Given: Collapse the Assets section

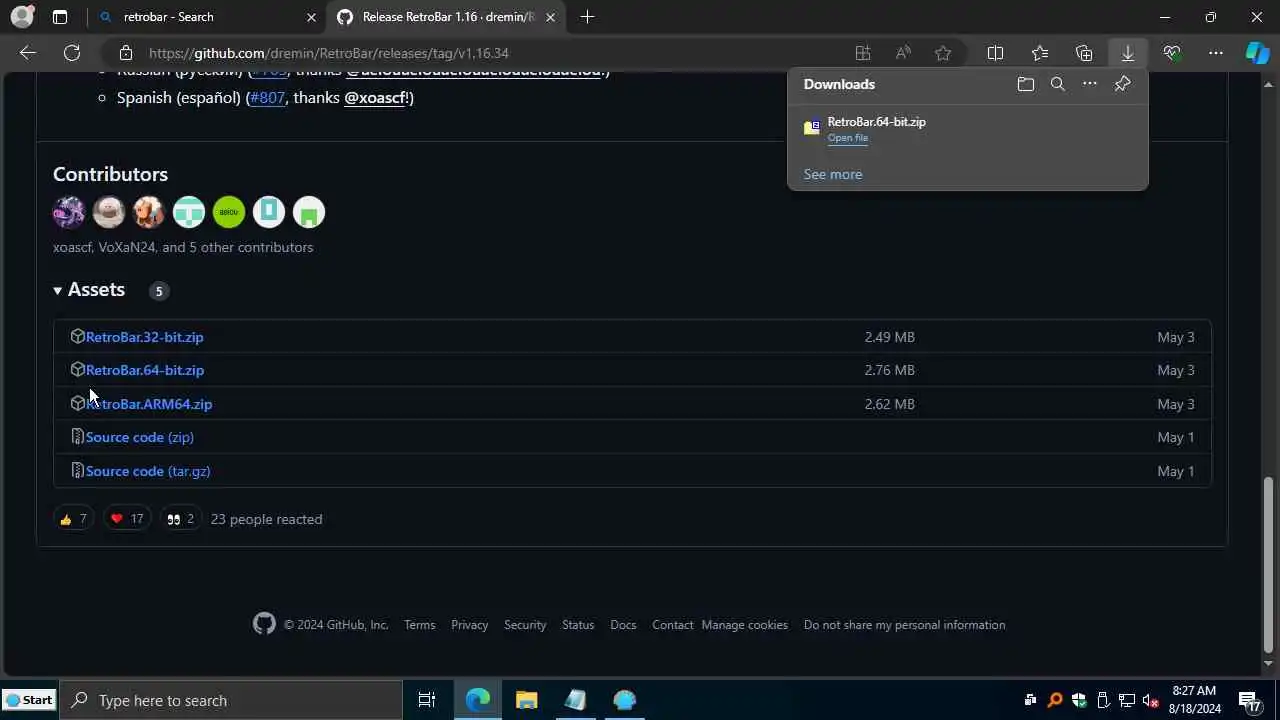Looking at the screenshot, I should pos(89,290).
